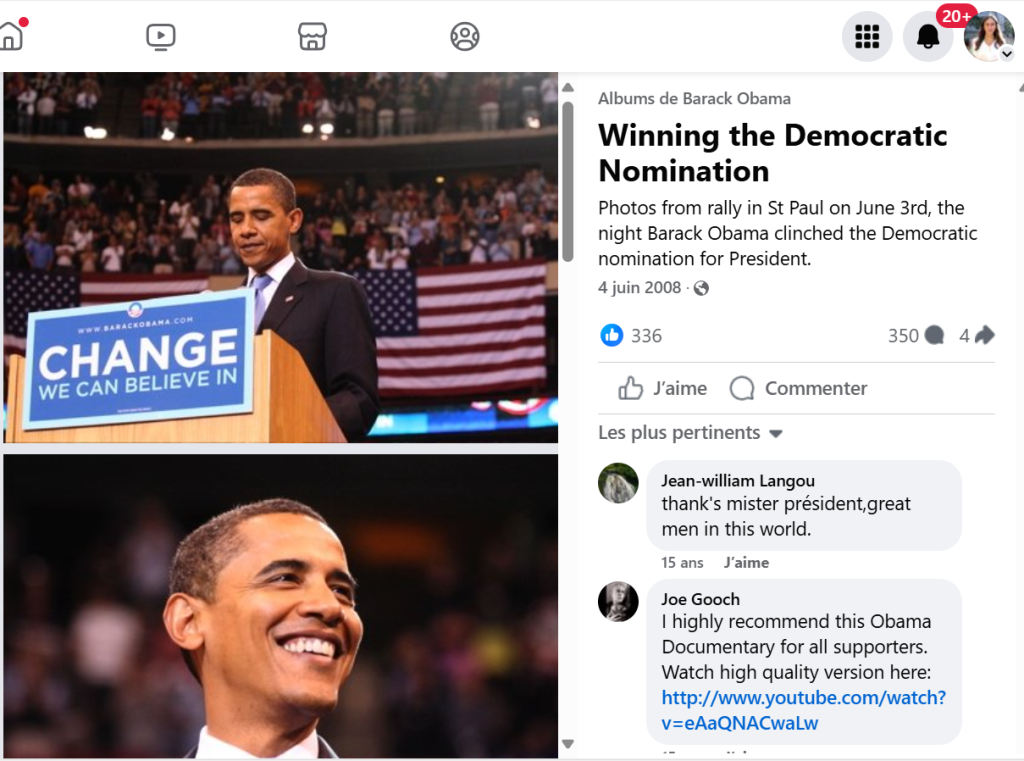
Task: Open Jean-william Langou's profile name
Action: [x=738, y=481]
